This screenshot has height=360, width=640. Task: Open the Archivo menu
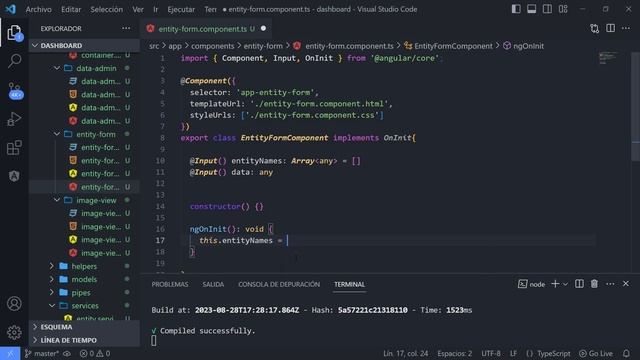pyautogui.click(x=39, y=9)
